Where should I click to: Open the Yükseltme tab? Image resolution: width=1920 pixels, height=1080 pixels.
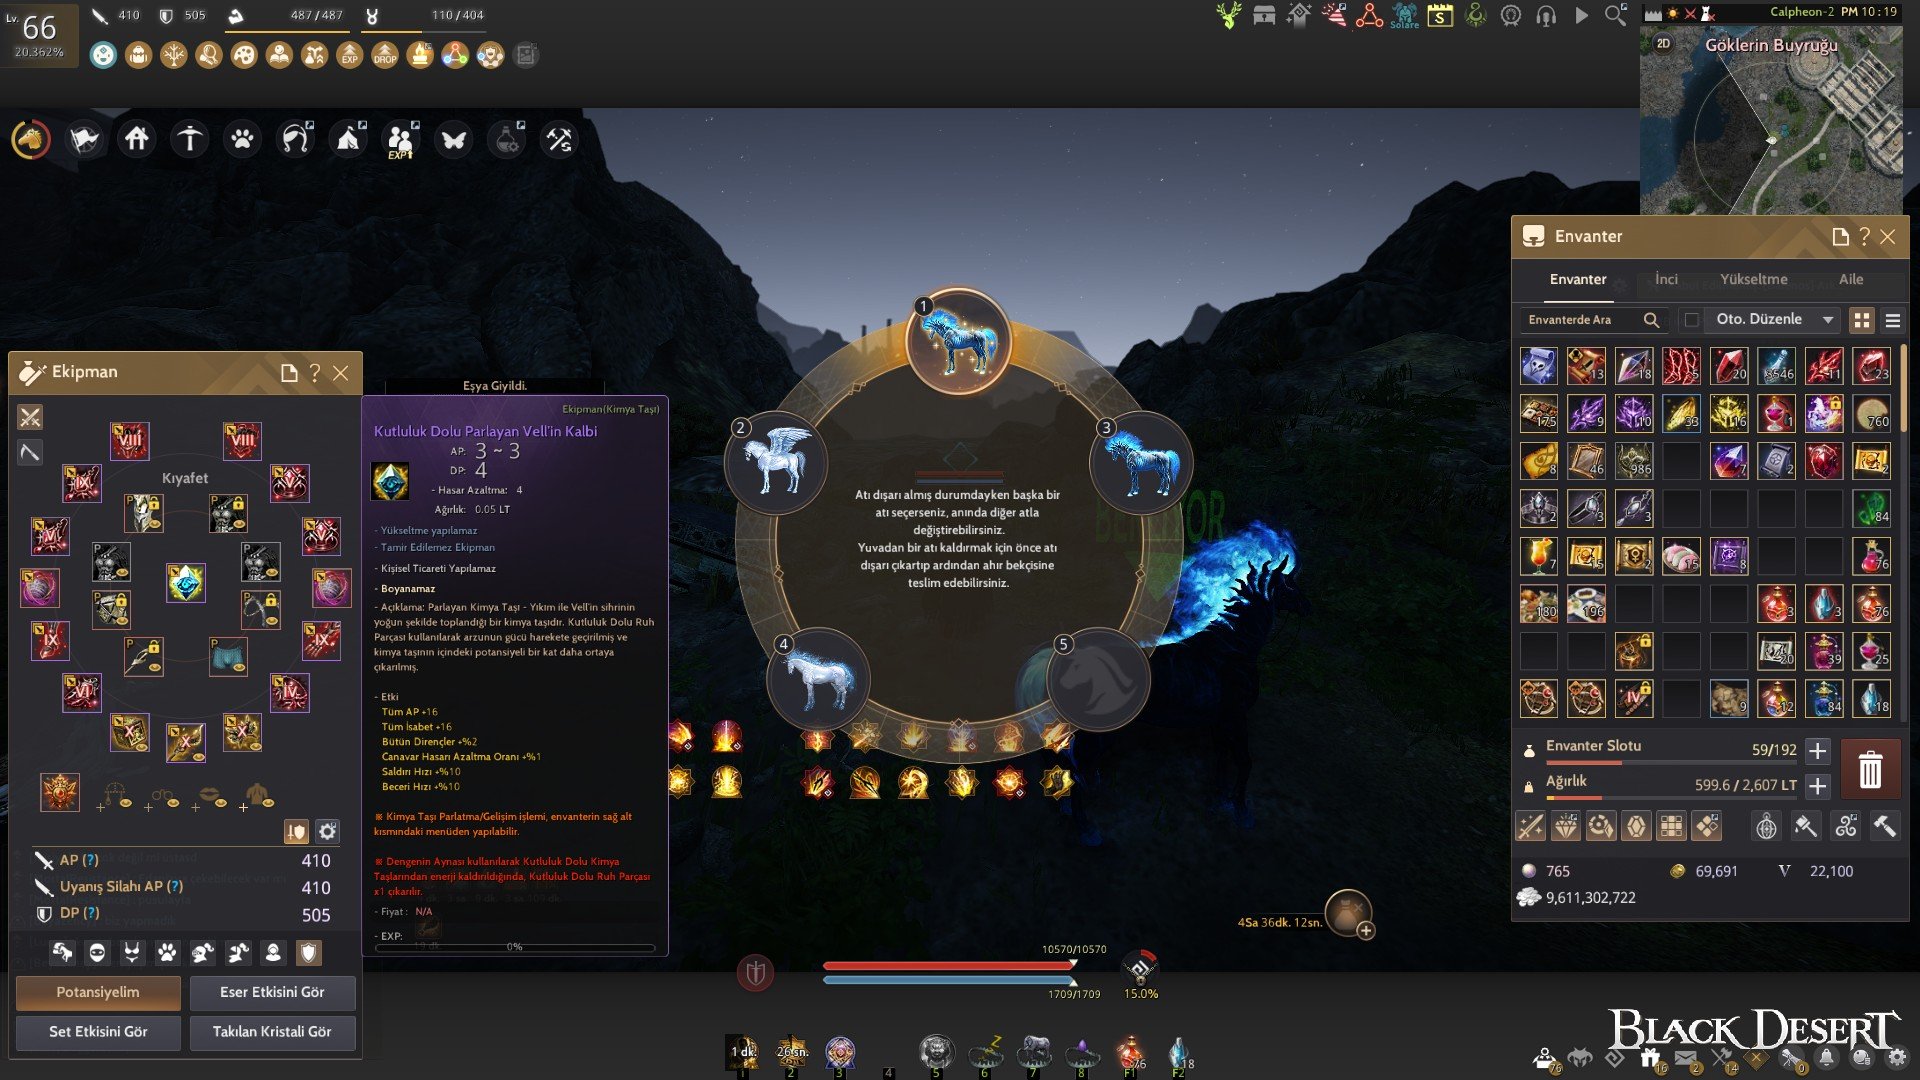[x=1754, y=280]
